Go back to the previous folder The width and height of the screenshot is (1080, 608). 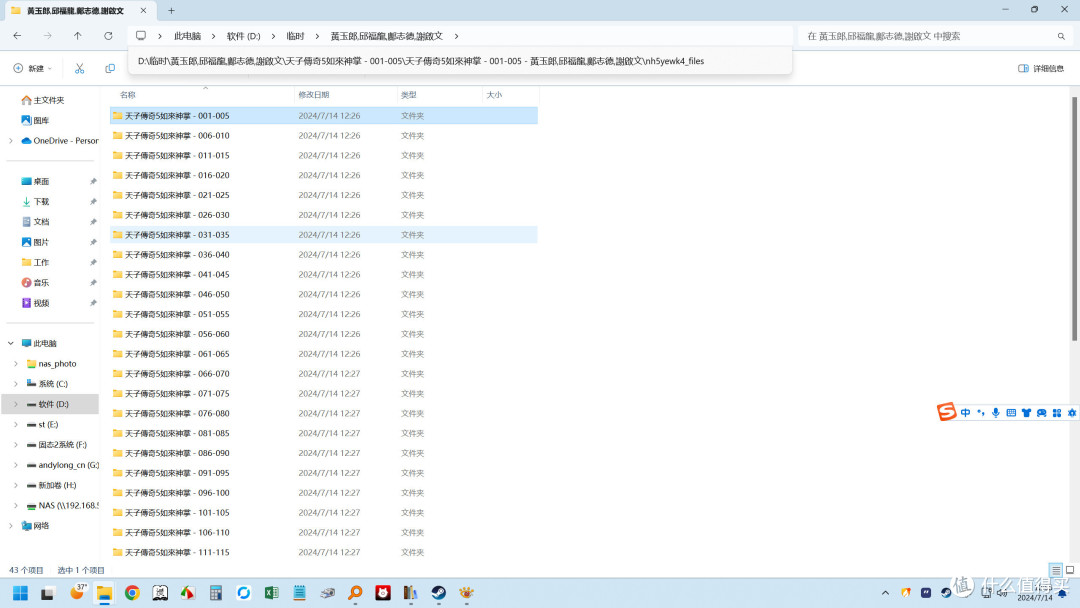(17, 36)
